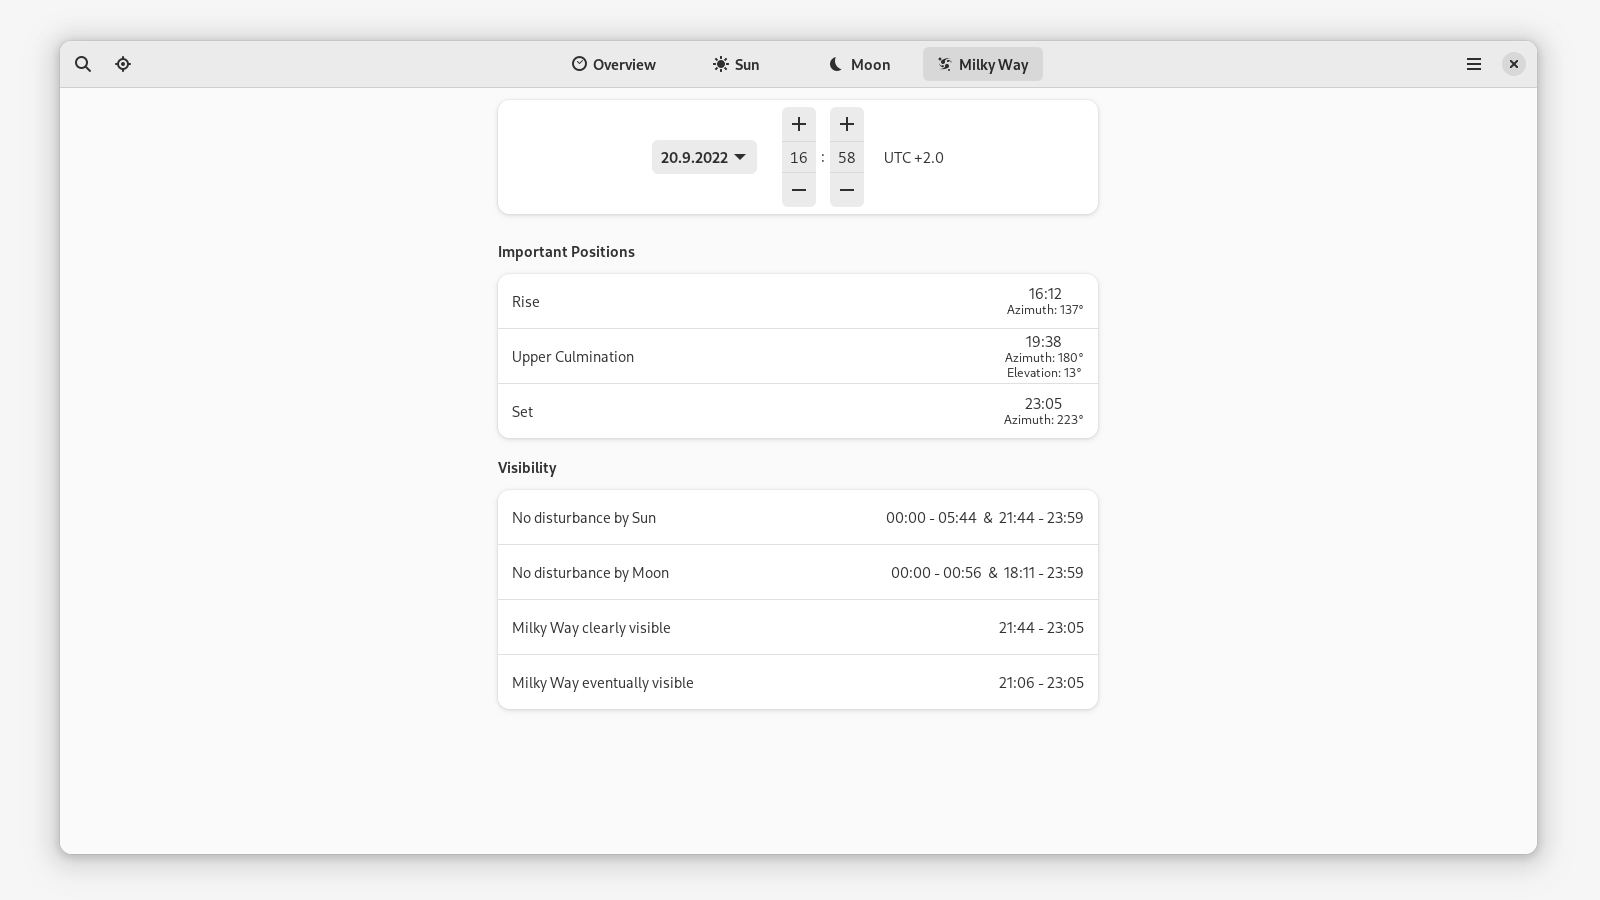Increase the hour with plus button

[798, 124]
